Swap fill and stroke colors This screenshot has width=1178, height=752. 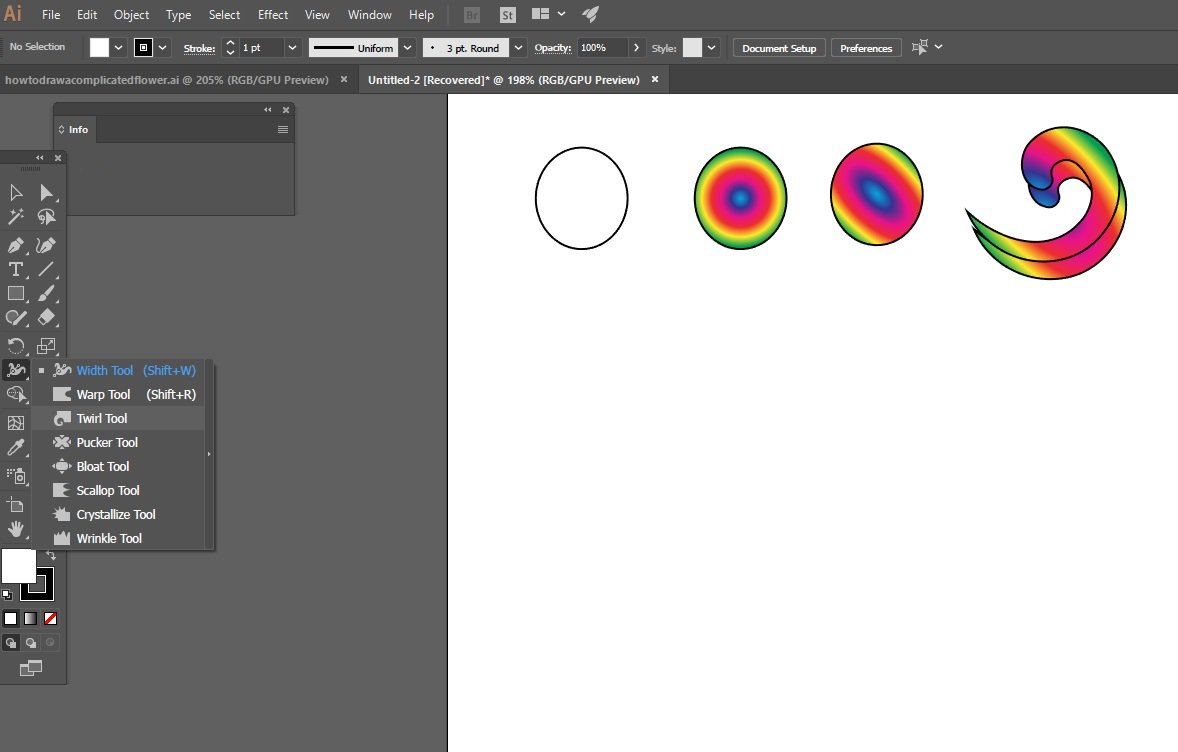tap(51, 555)
